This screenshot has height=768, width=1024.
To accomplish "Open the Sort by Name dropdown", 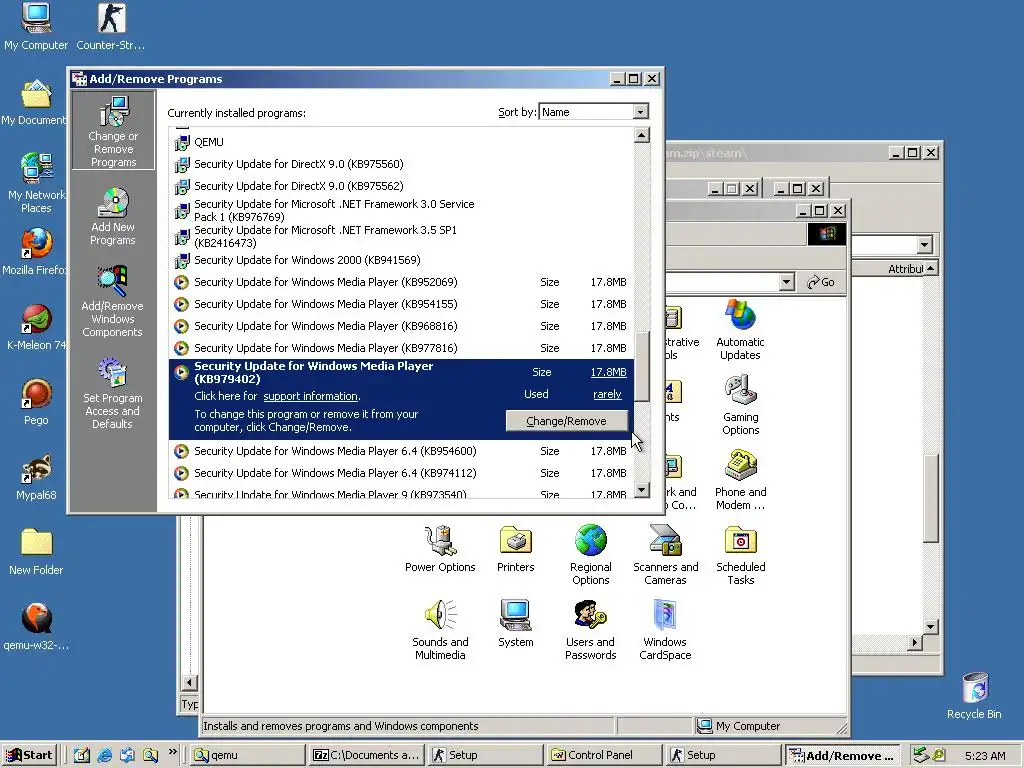I will 641,112.
